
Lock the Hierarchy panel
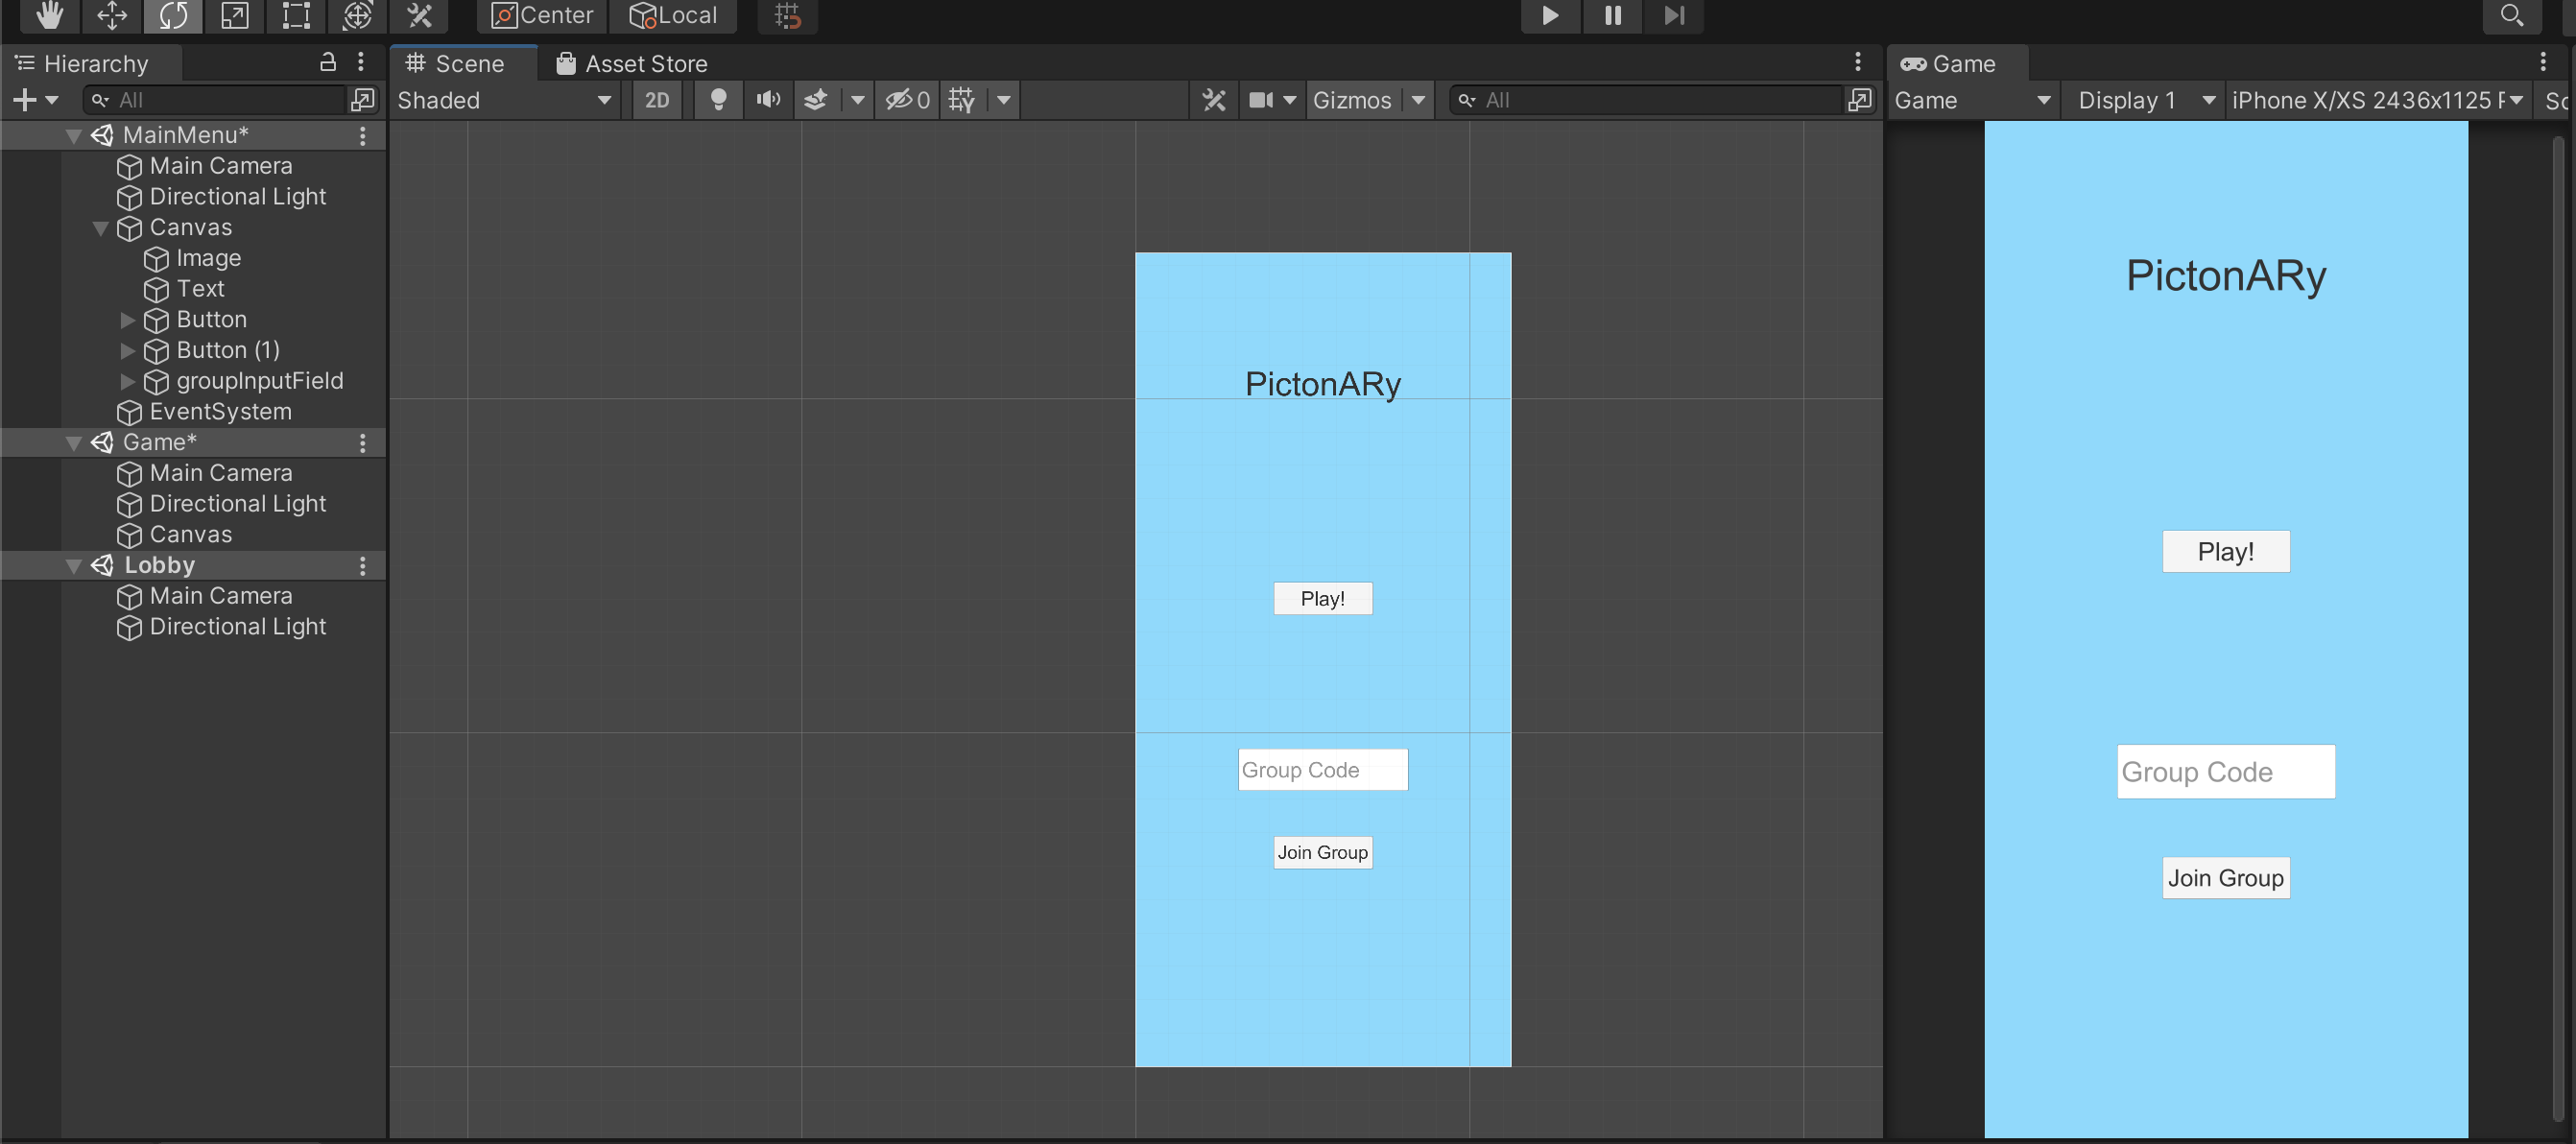pos(327,62)
